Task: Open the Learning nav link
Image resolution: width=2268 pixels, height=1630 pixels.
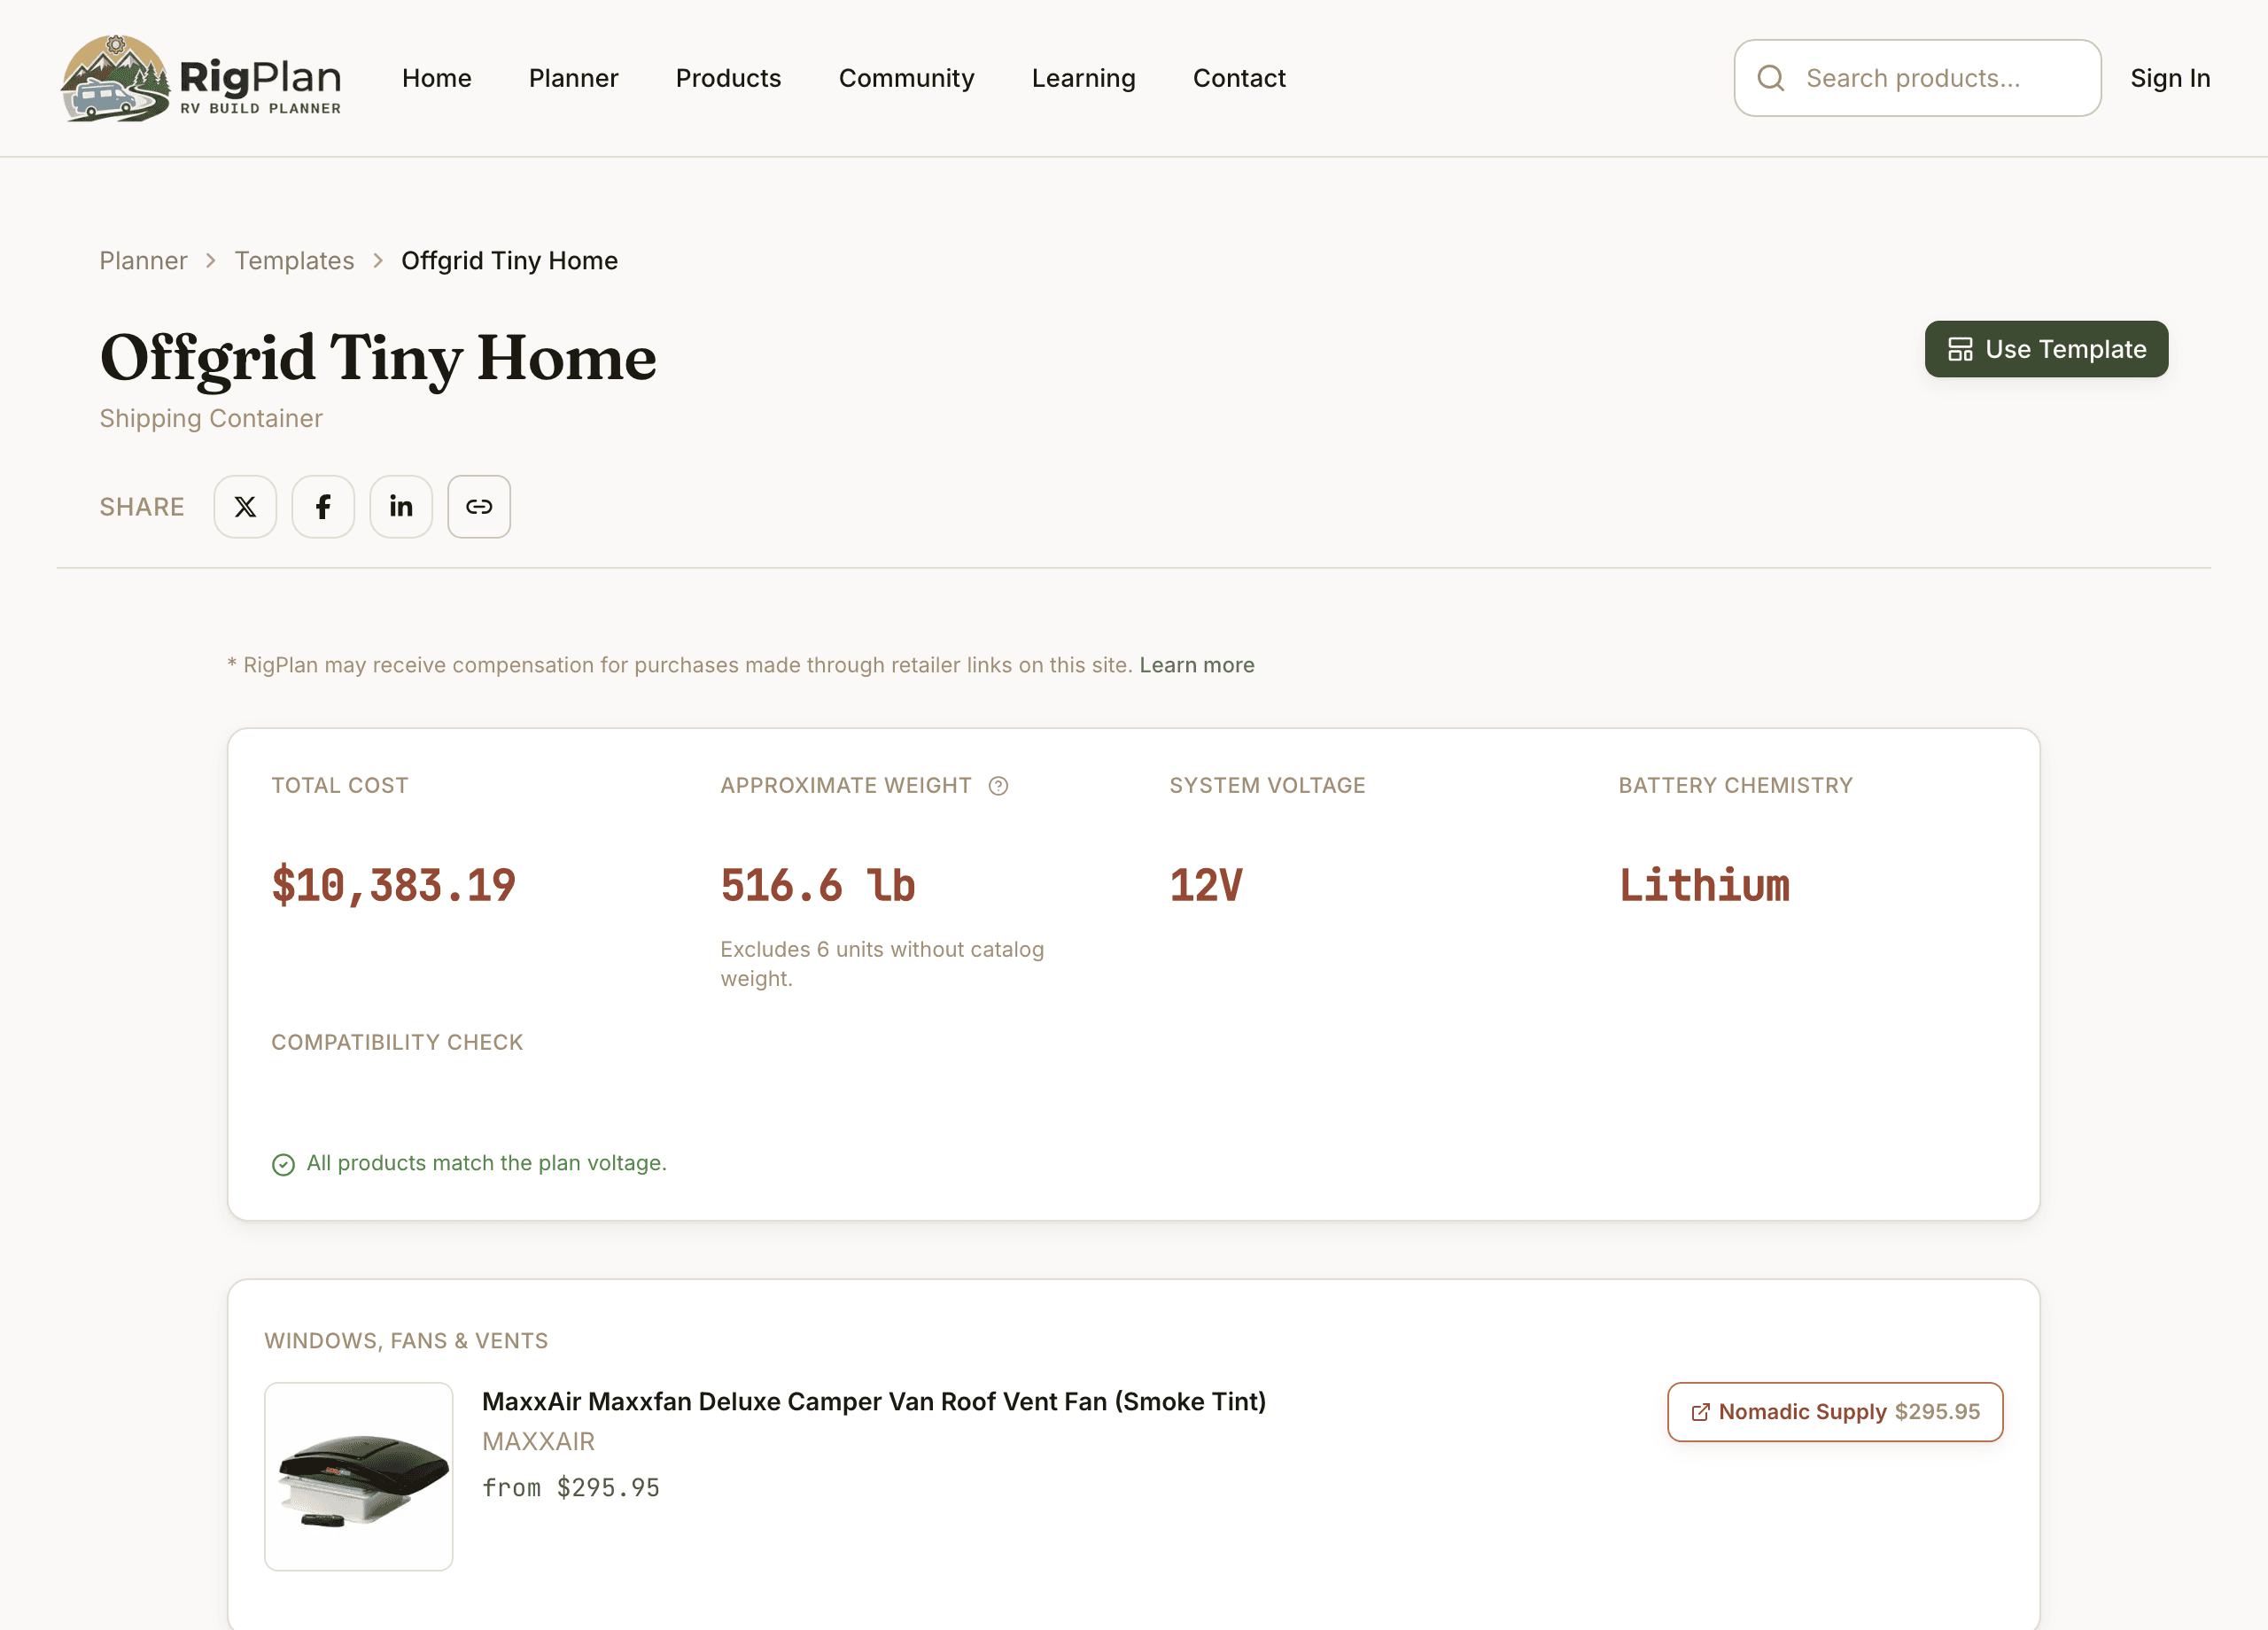Action: pos(1084,78)
